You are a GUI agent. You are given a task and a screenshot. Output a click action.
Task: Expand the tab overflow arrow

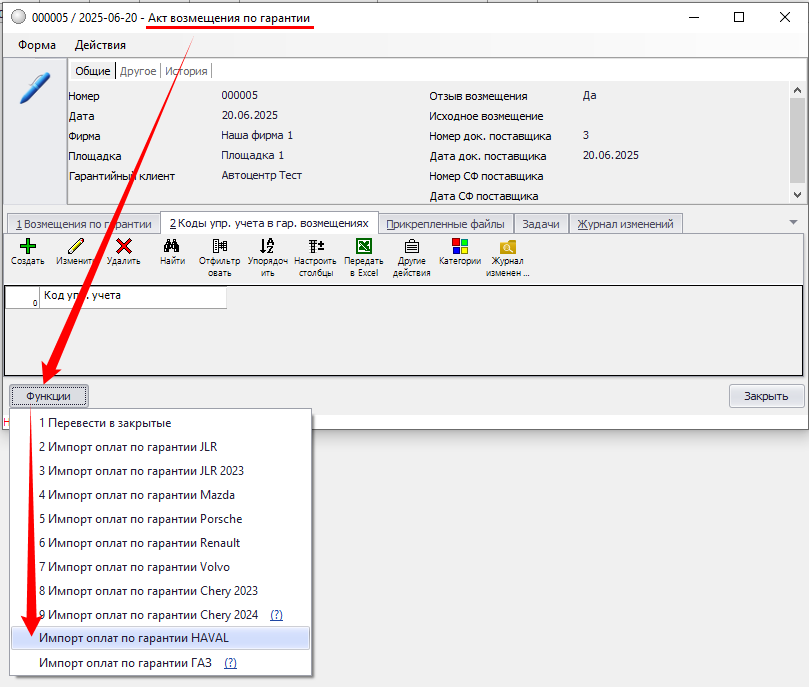tap(794, 222)
